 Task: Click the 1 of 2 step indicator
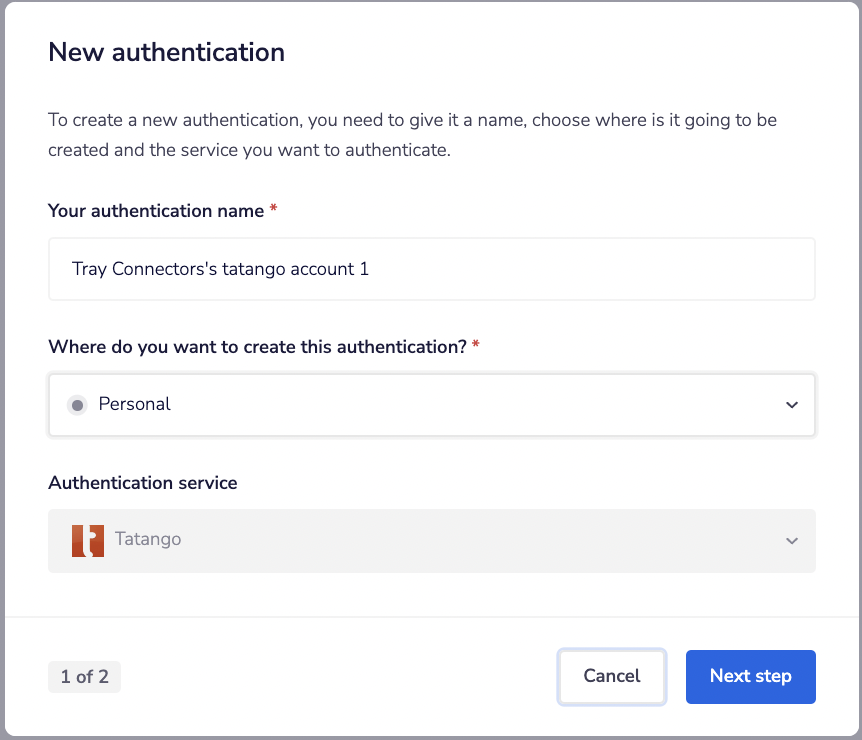coord(84,676)
